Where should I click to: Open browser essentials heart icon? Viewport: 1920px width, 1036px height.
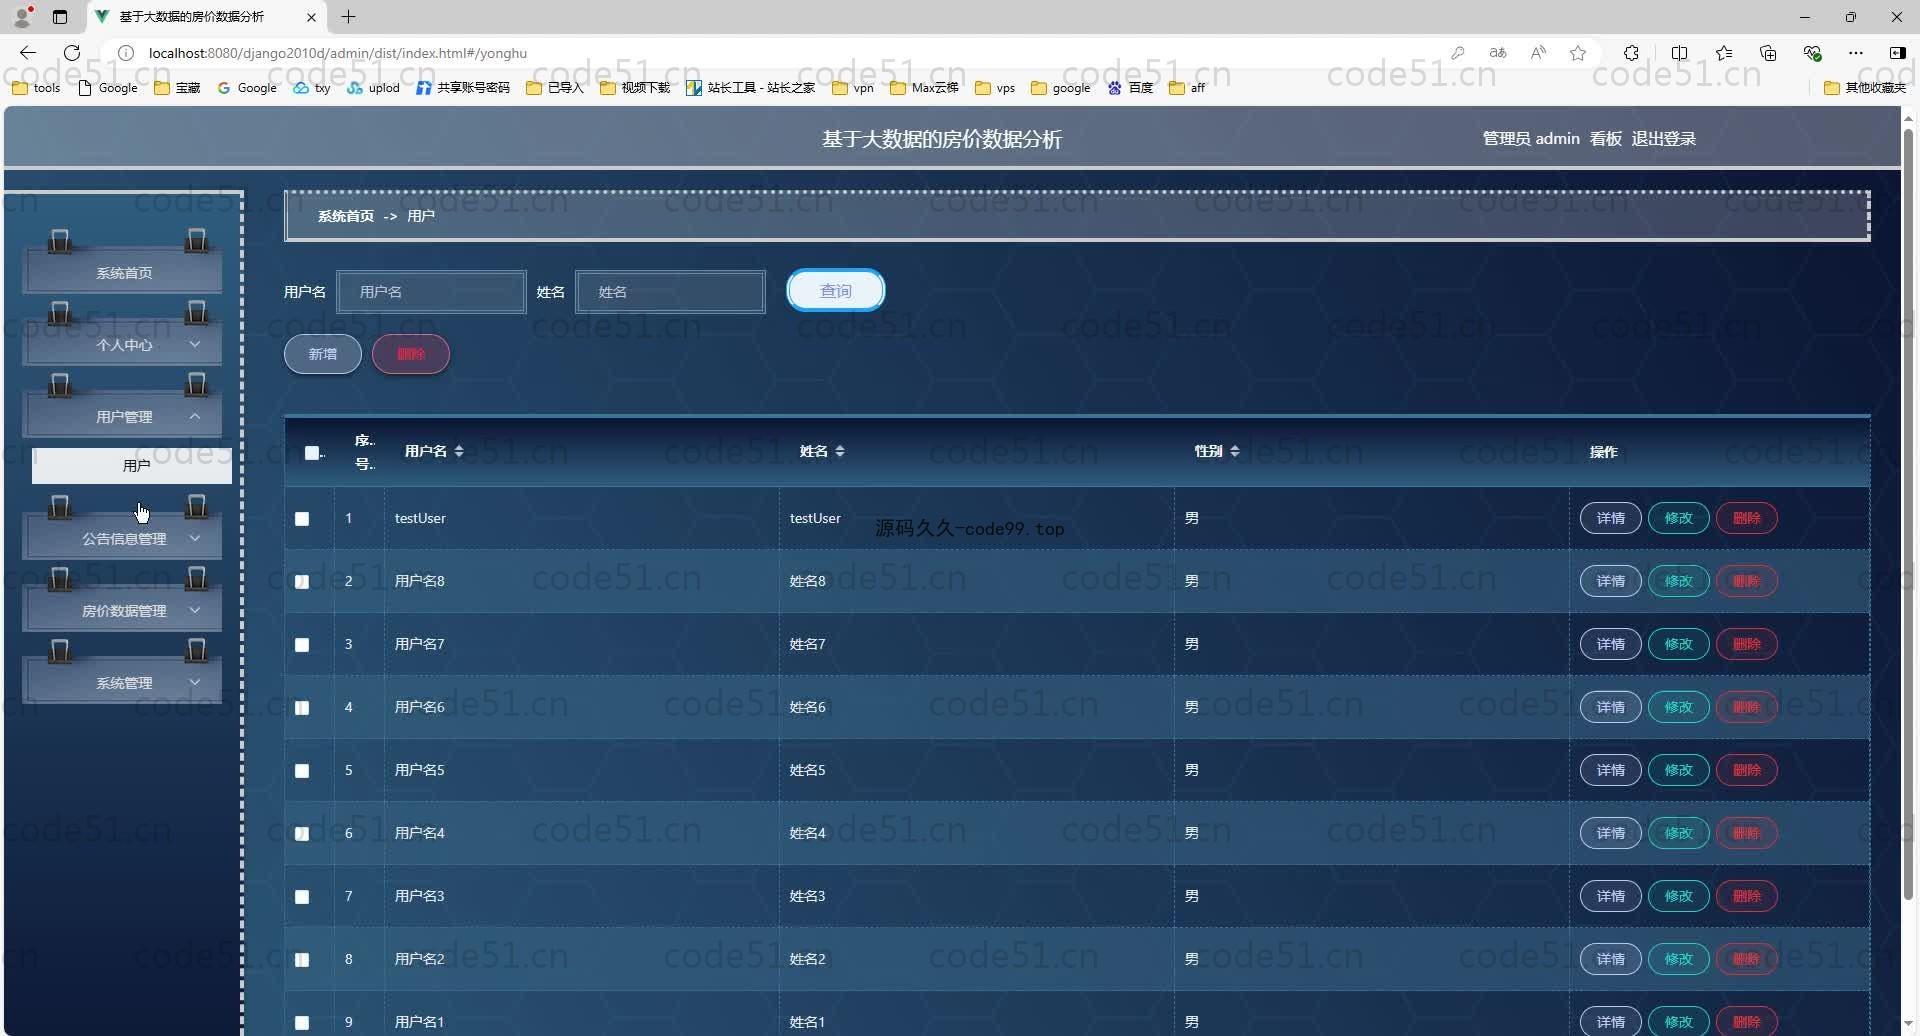click(1812, 53)
